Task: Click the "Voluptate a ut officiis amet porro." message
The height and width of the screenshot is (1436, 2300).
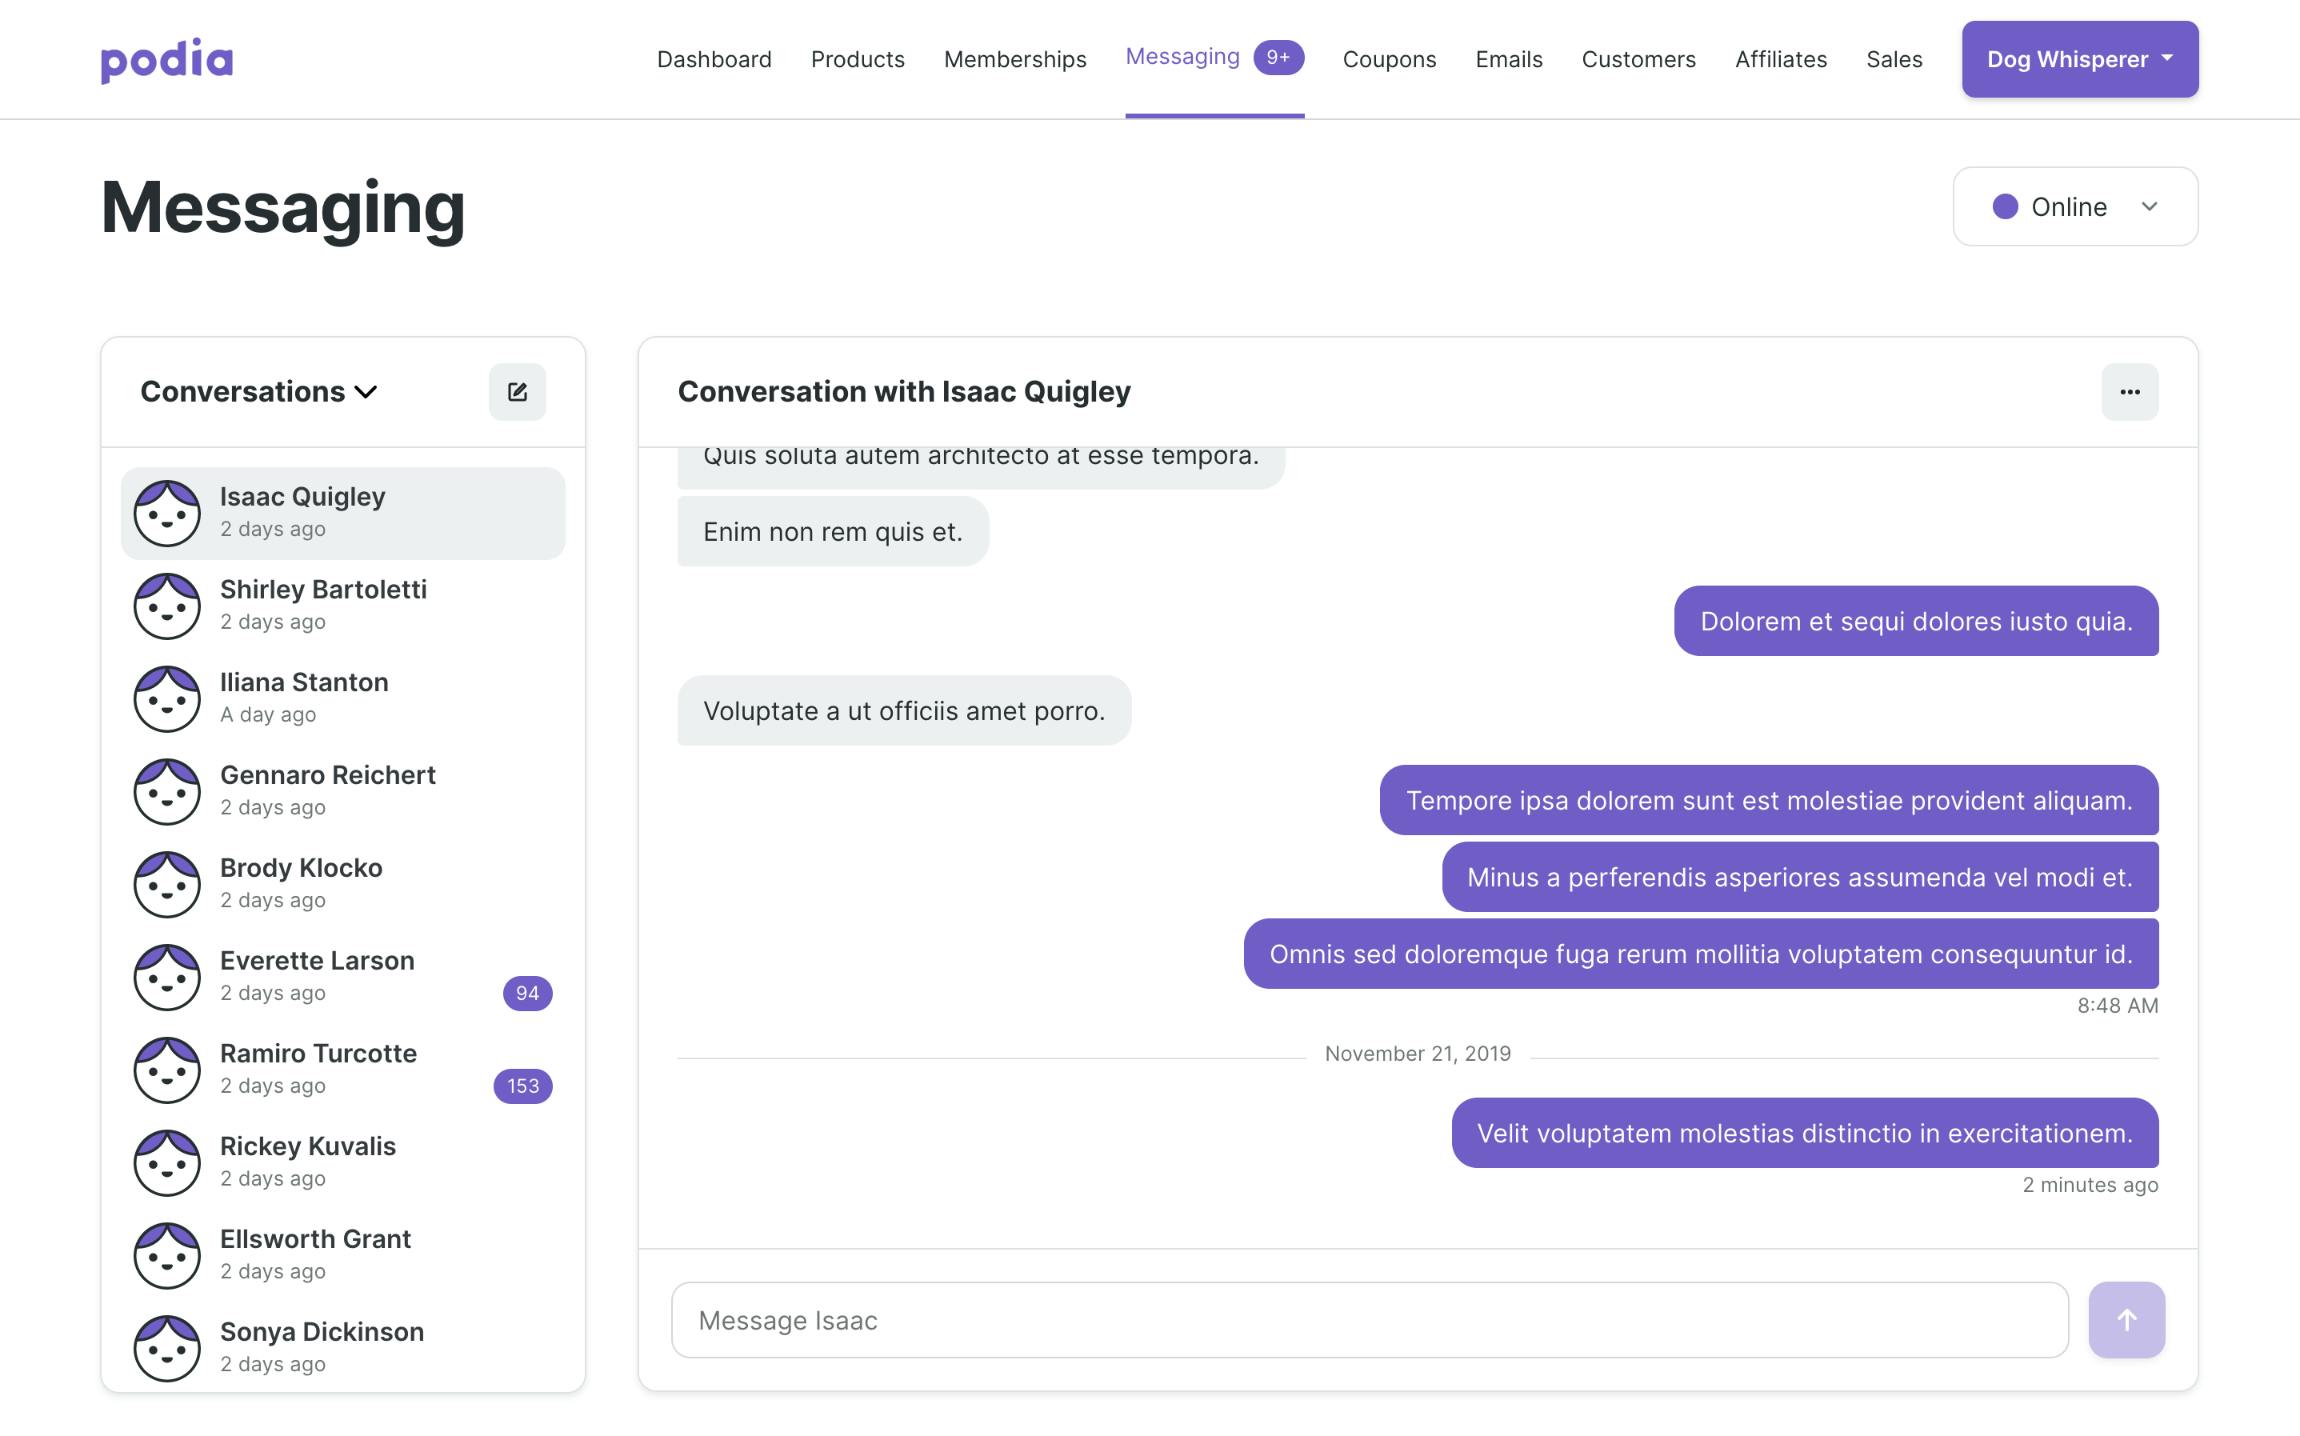Action: click(904, 711)
